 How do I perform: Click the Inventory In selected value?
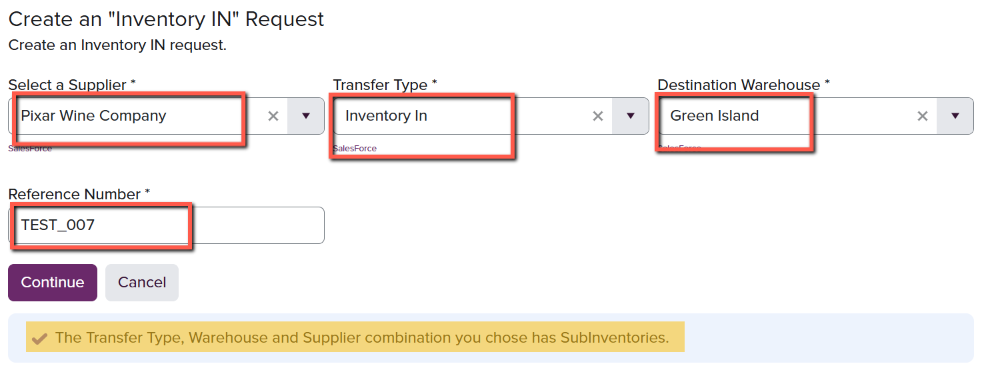pos(387,116)
